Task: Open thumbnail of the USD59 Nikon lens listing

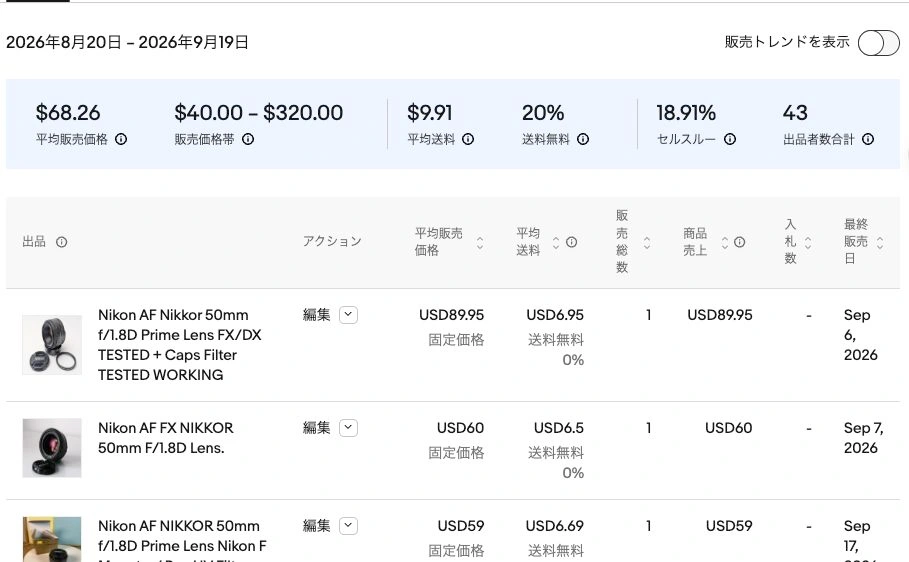Action: click(52, 539)
